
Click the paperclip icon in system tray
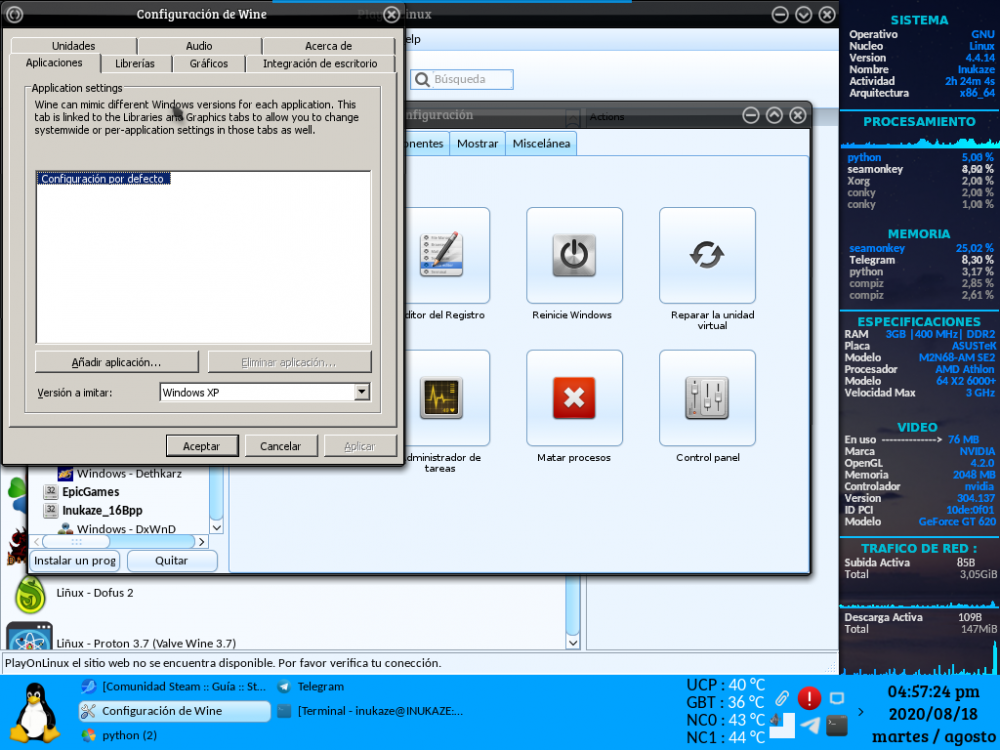coord(782,697)
